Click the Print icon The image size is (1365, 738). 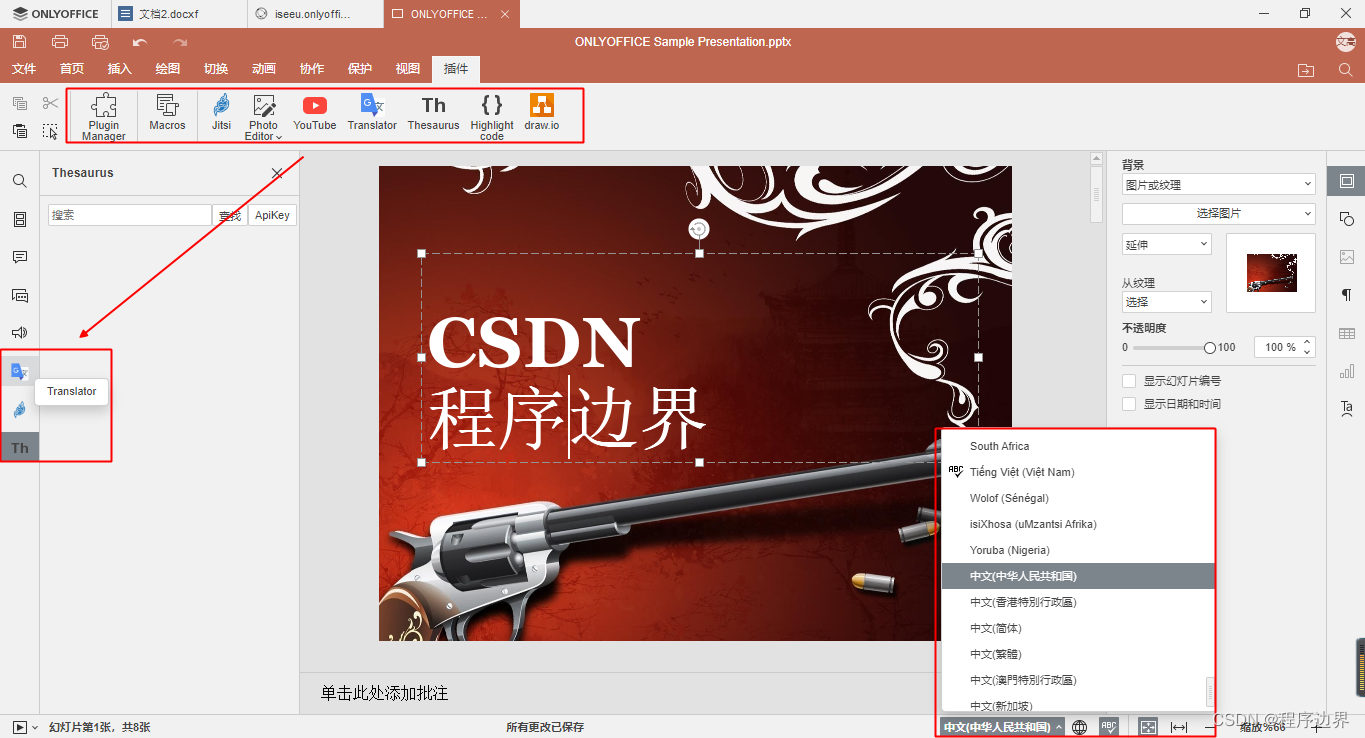point(60,41)
